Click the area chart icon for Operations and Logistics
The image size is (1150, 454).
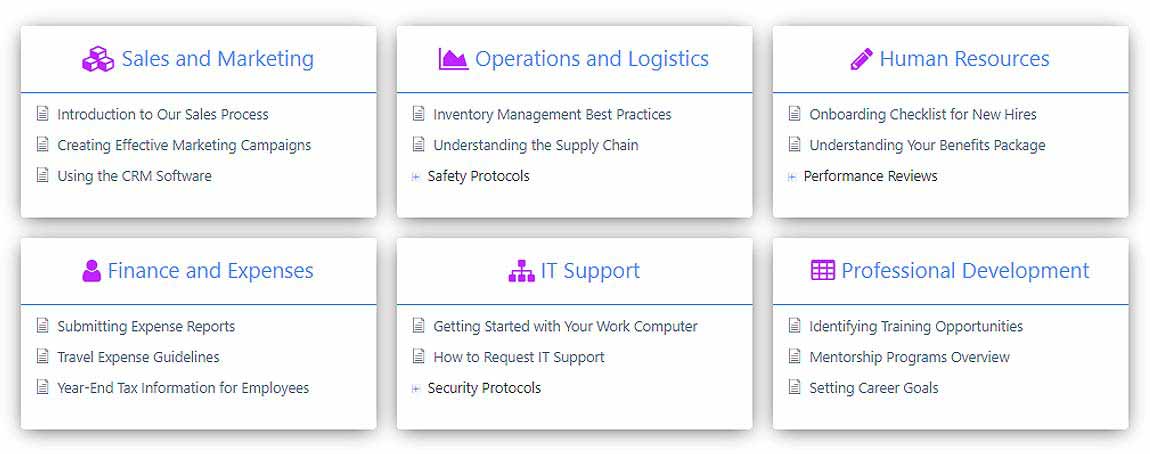(453, 60)
